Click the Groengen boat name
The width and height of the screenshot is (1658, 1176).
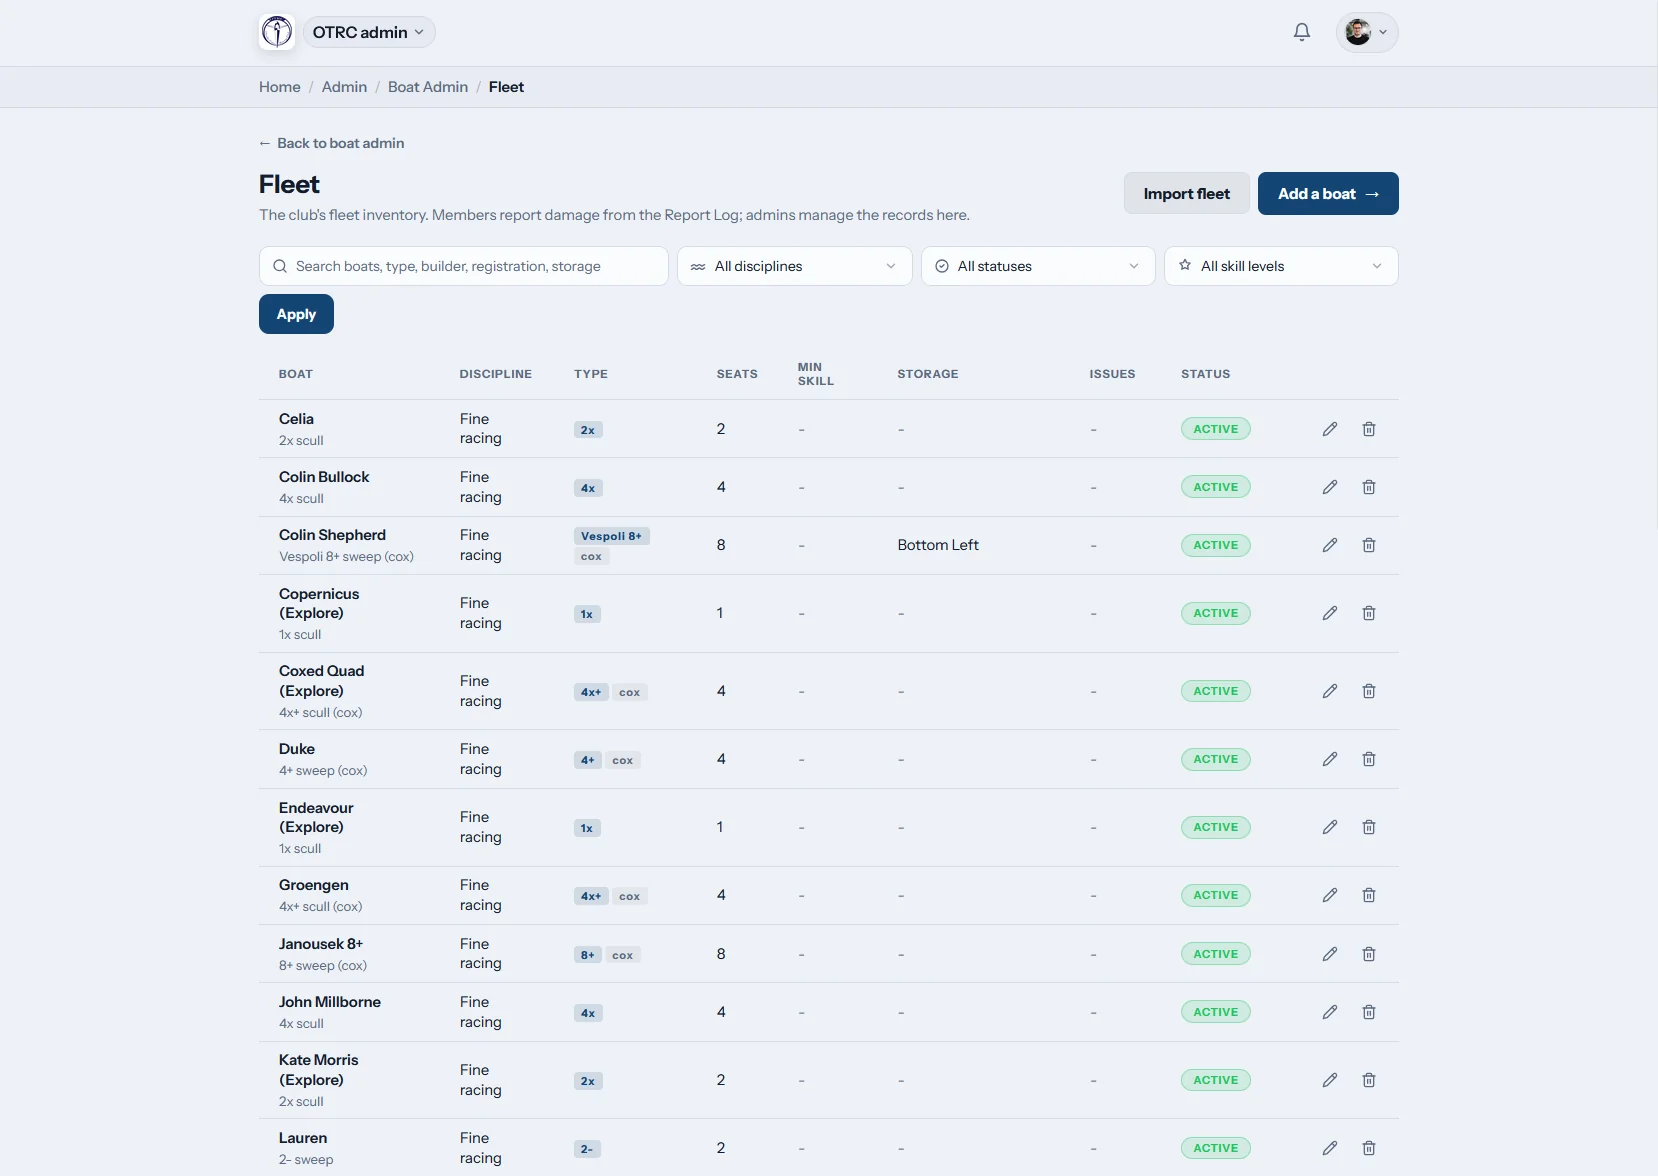[x=314, y=885]
